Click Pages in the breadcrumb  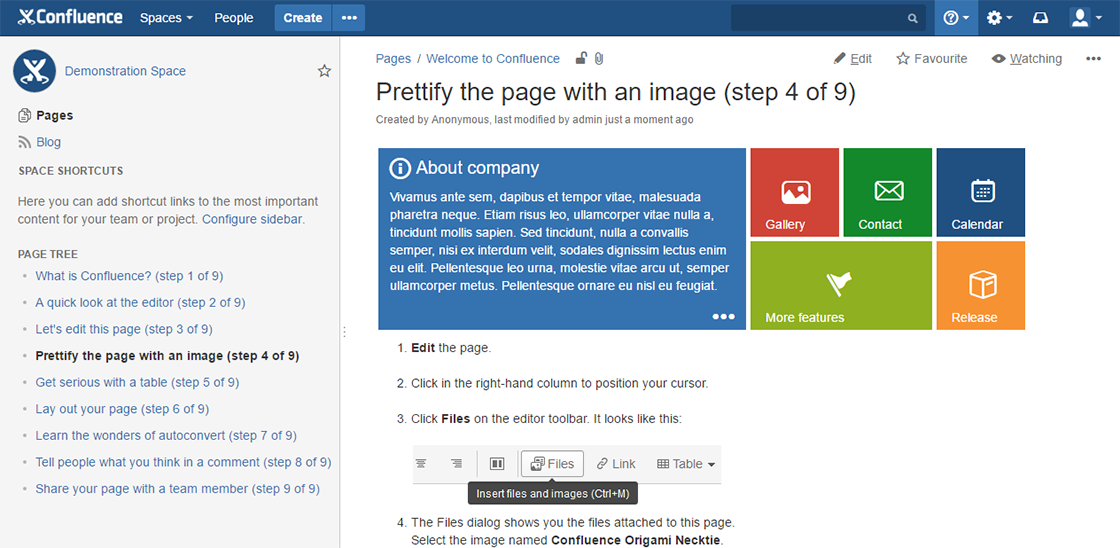click(x=394, y=59)
